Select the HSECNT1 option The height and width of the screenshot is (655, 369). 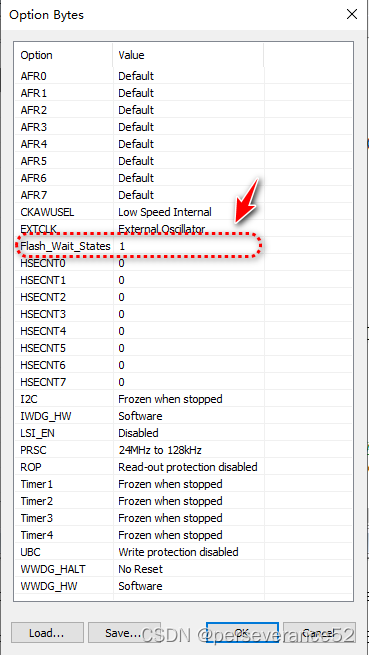point(43,280)
